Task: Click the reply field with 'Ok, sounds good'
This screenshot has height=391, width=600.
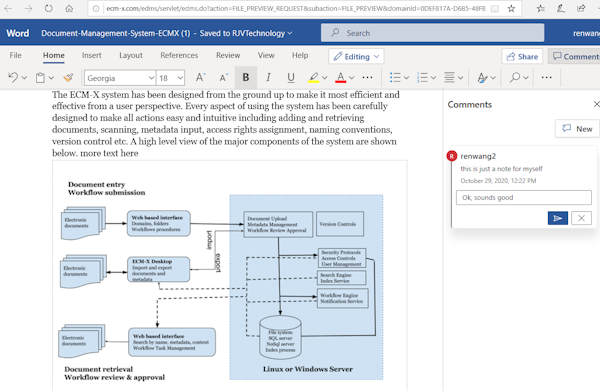Action: click(524, 197)
